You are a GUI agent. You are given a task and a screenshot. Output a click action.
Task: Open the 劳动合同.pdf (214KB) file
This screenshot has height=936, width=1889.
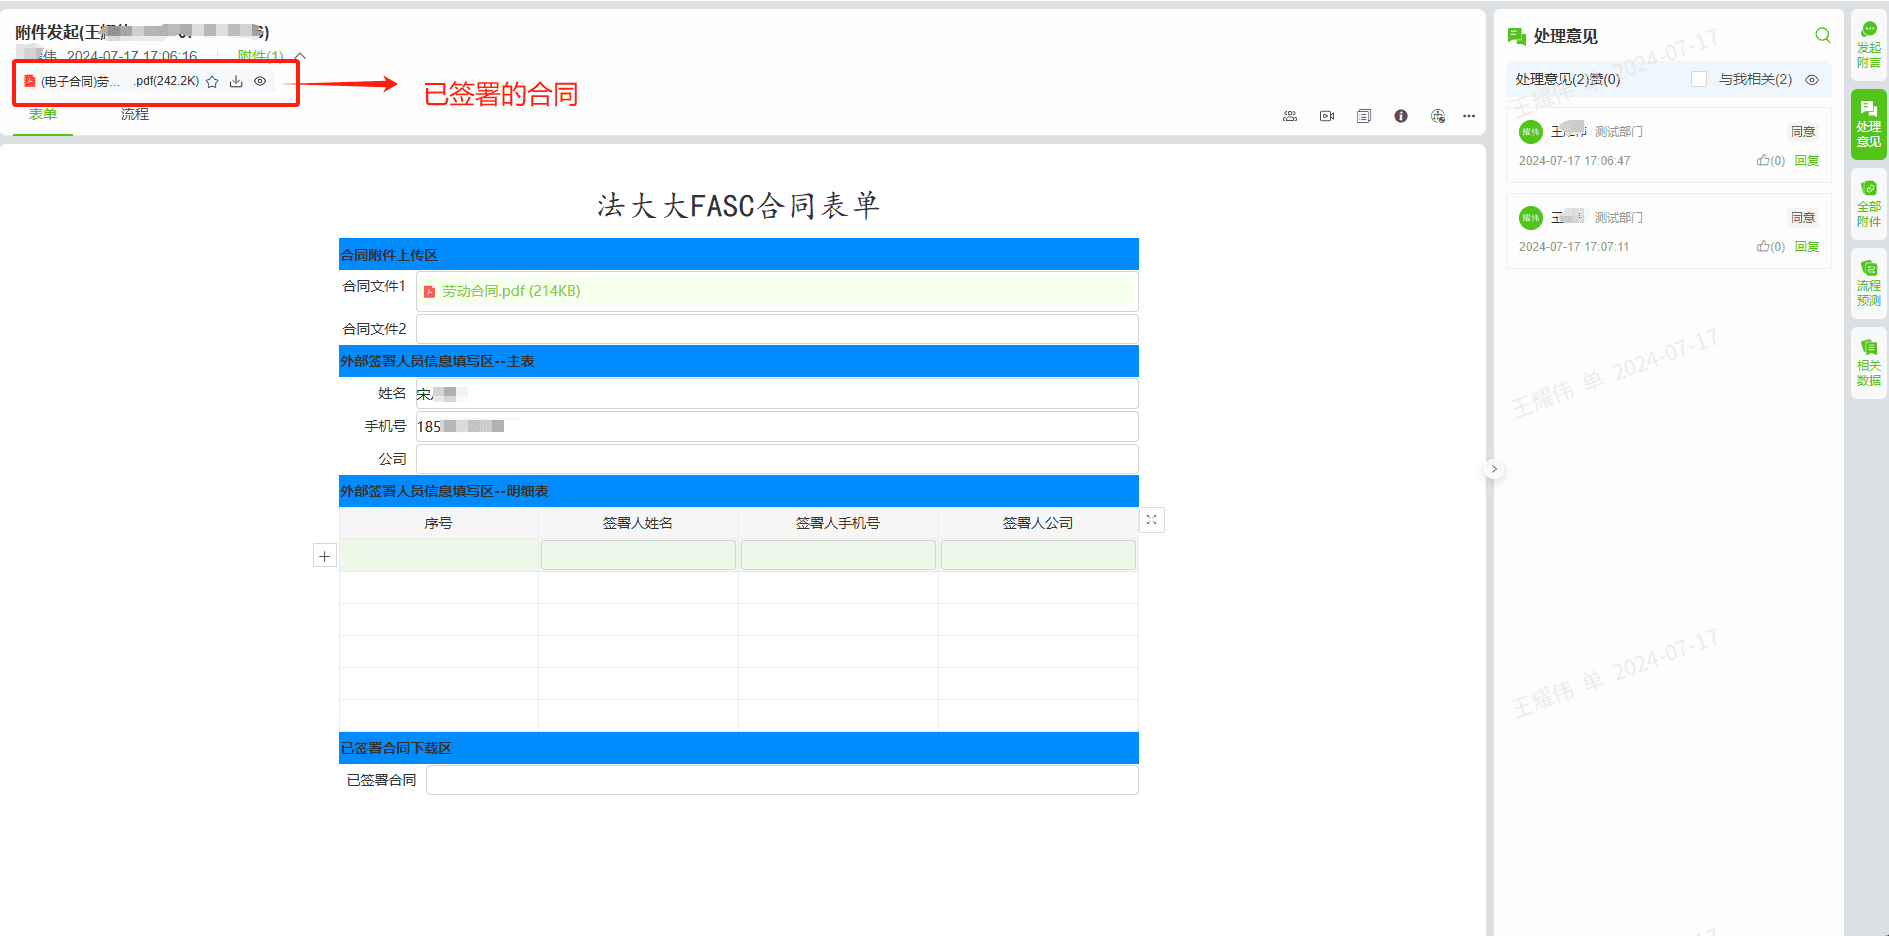tap(511, 291)
